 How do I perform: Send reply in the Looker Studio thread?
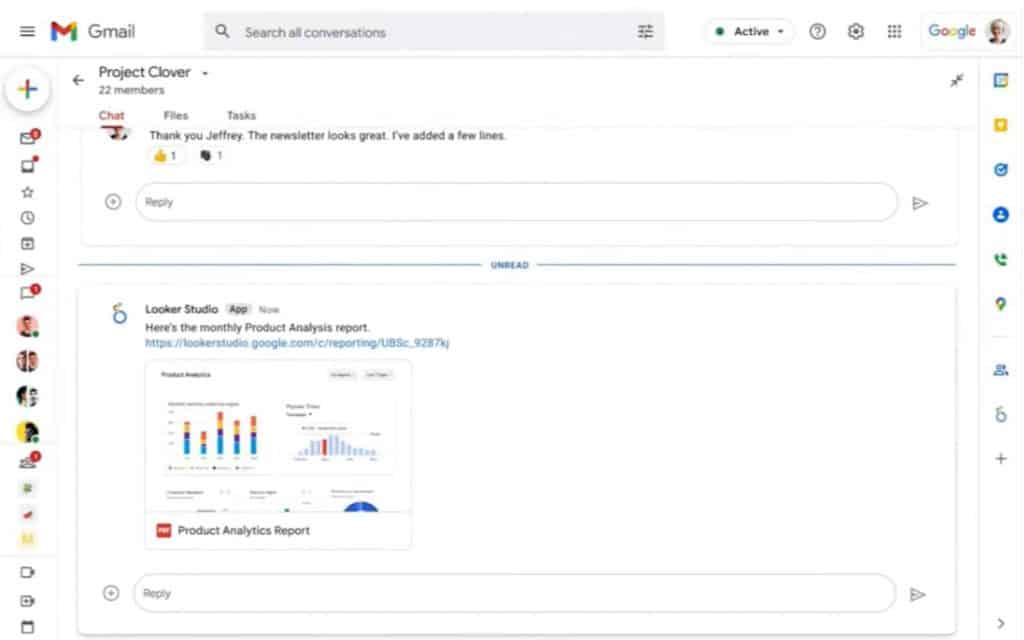pyautogui.click(x=918, y=594)
